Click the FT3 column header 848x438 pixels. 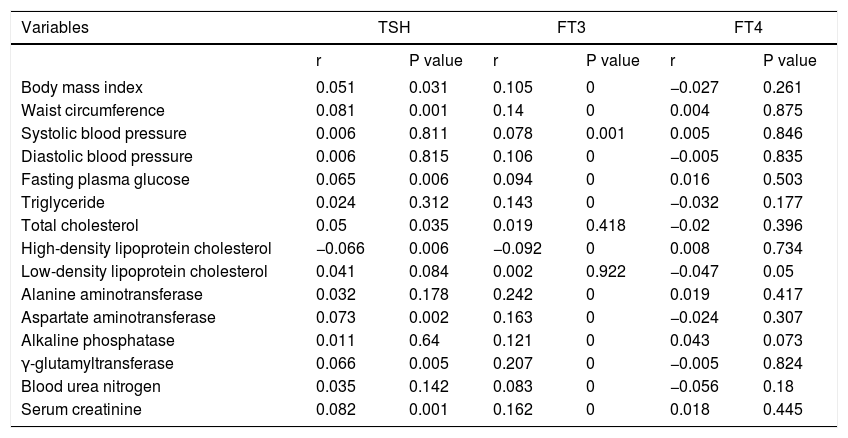pos(571,28)
